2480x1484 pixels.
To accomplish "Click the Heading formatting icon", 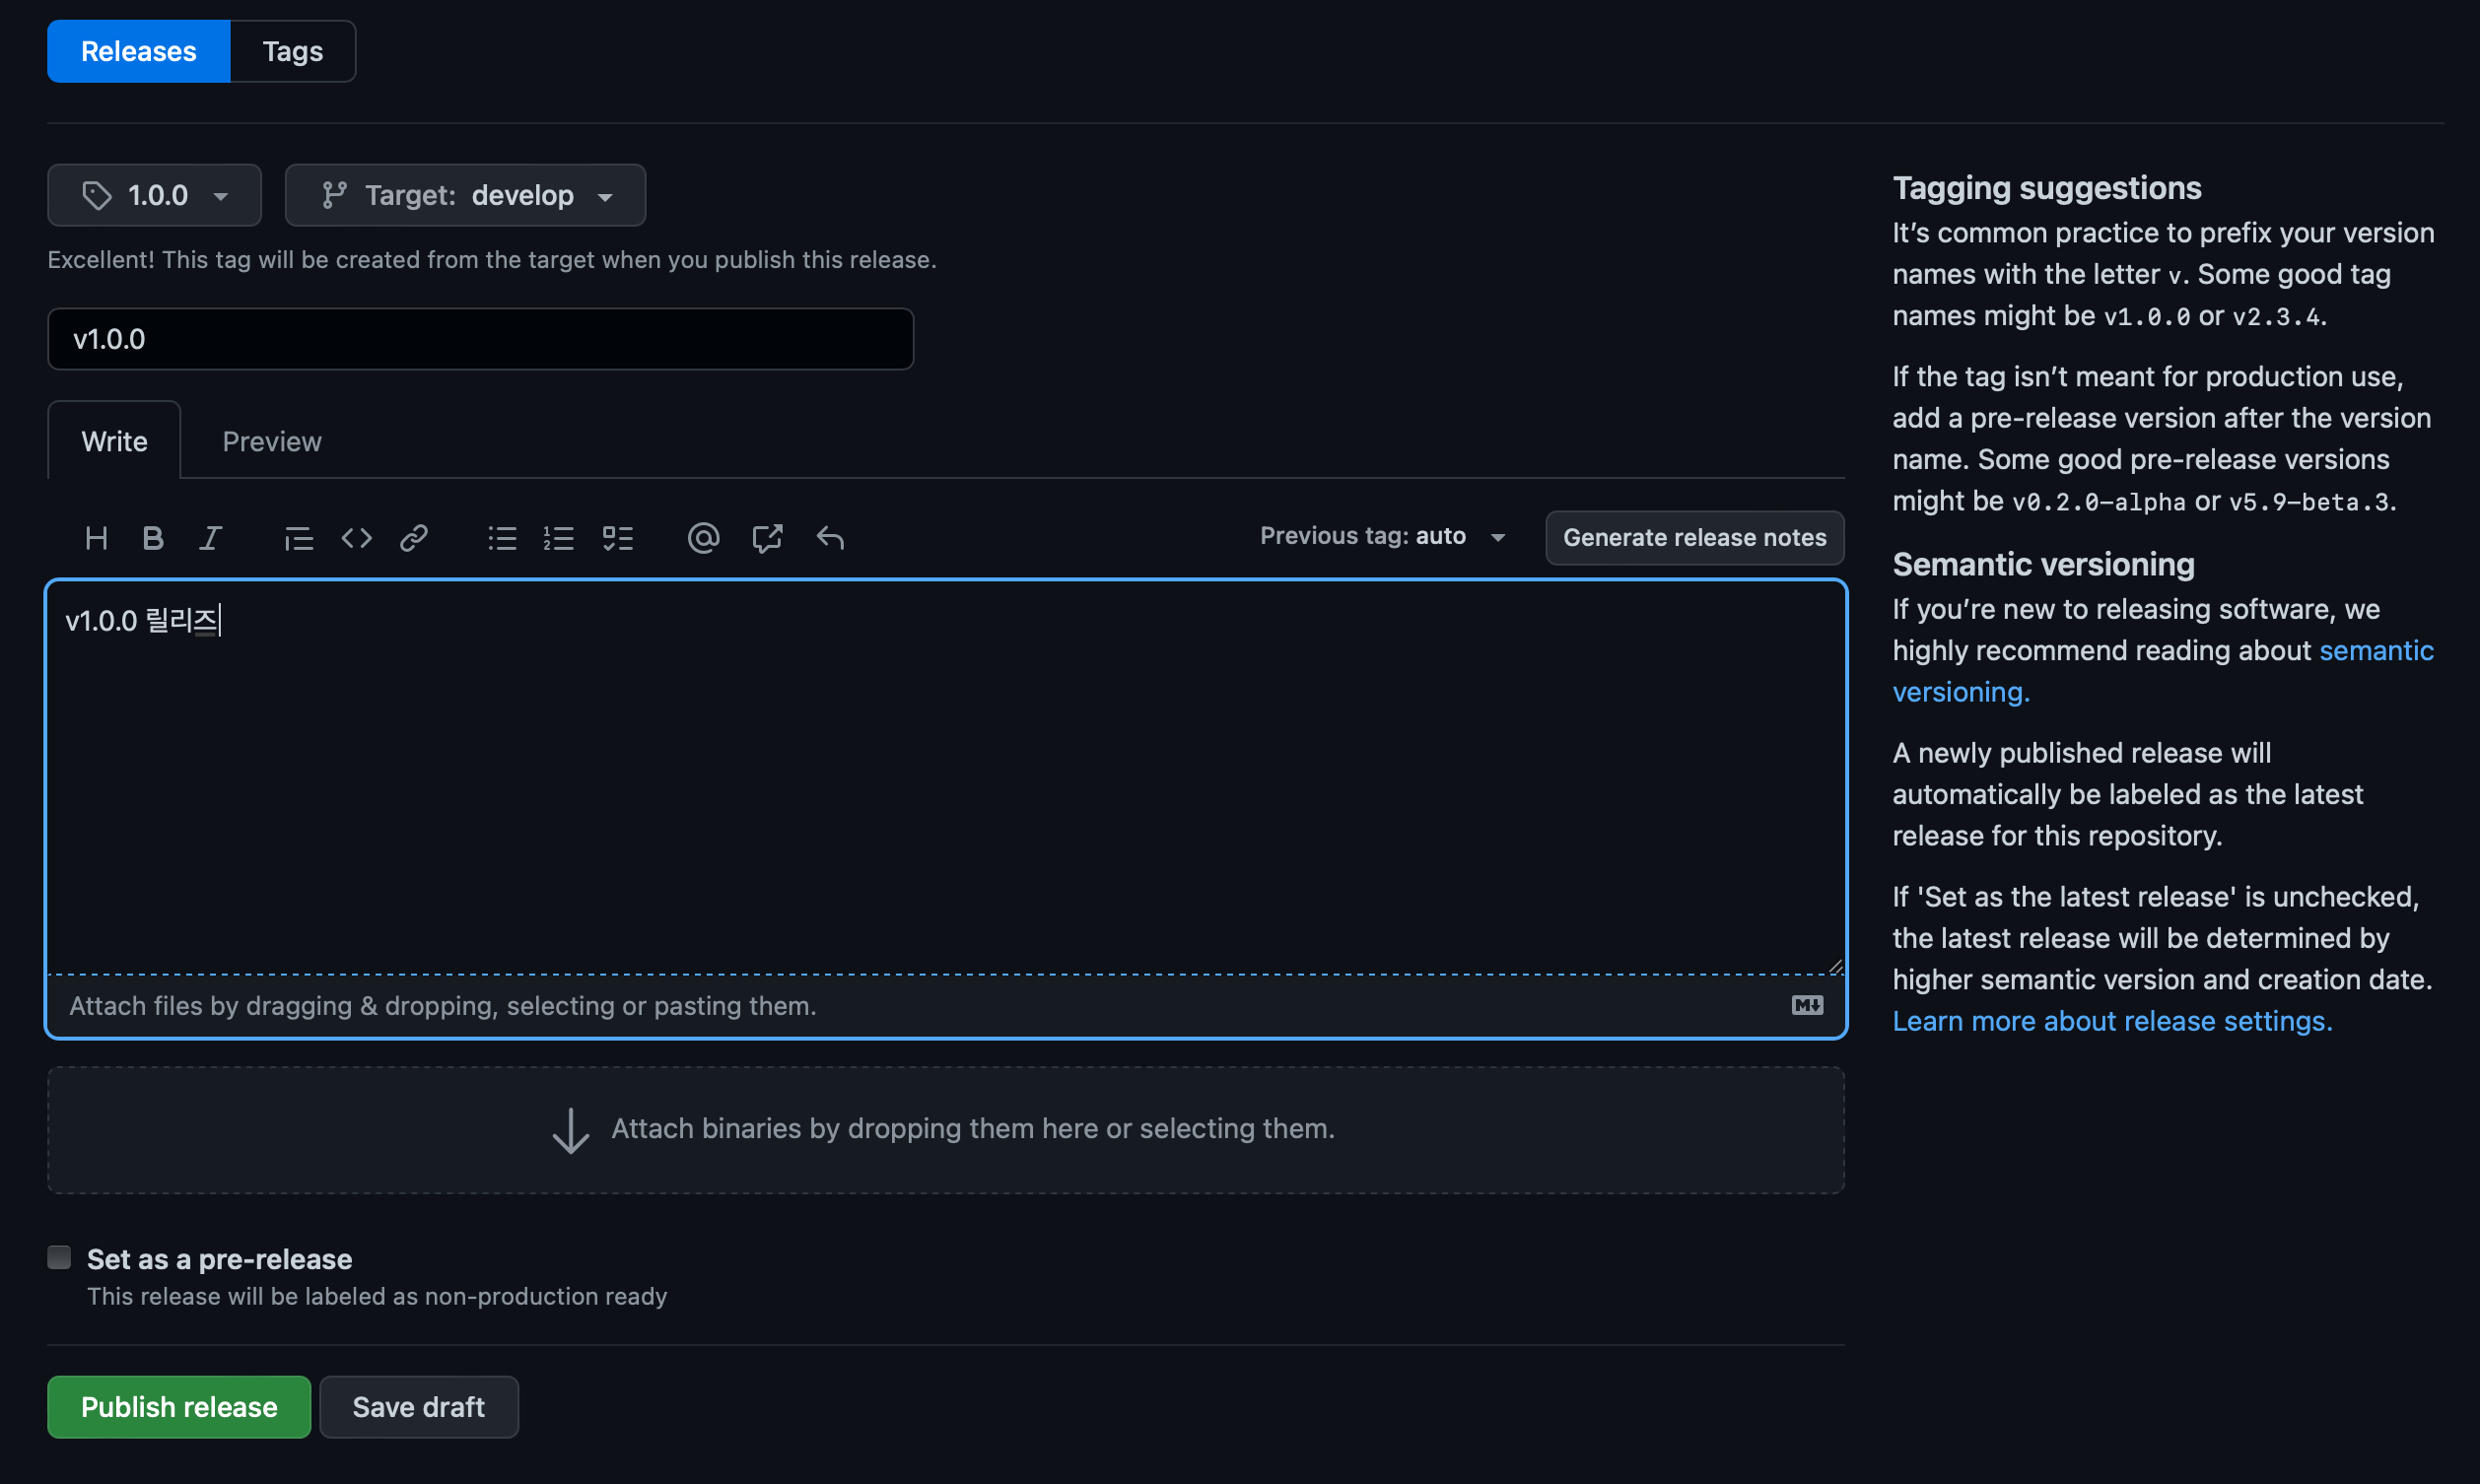I will [x=96, y=539].
